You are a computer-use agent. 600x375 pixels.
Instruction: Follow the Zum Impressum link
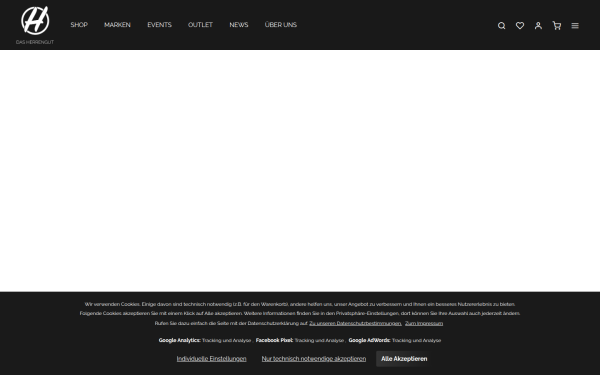tap(424, 323)
